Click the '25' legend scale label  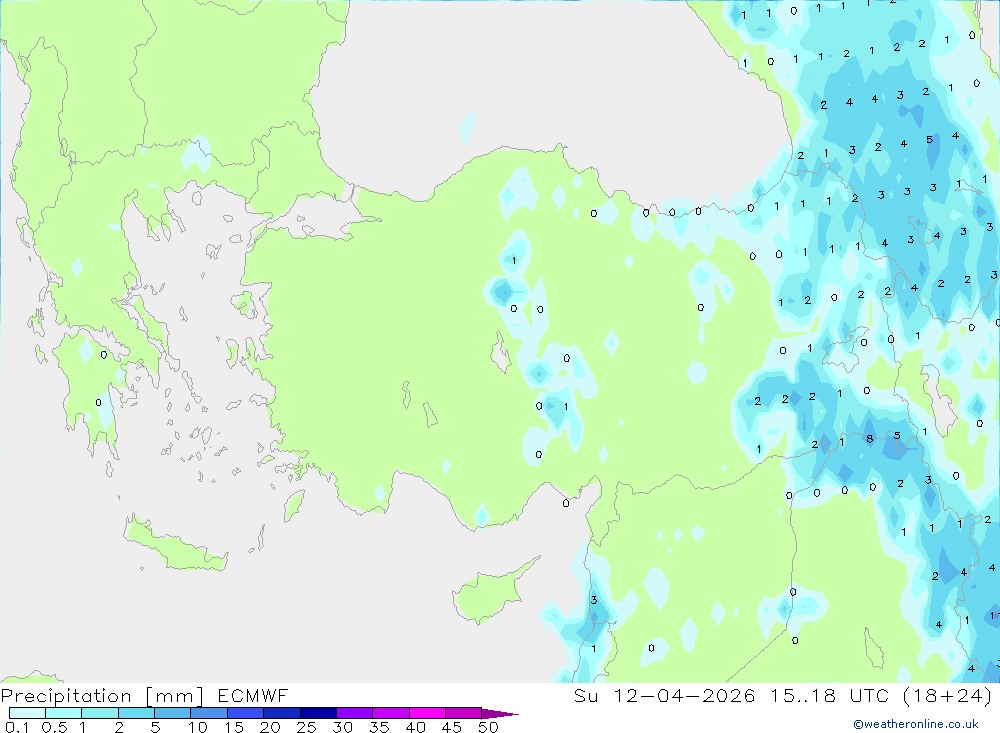[306, 727]
